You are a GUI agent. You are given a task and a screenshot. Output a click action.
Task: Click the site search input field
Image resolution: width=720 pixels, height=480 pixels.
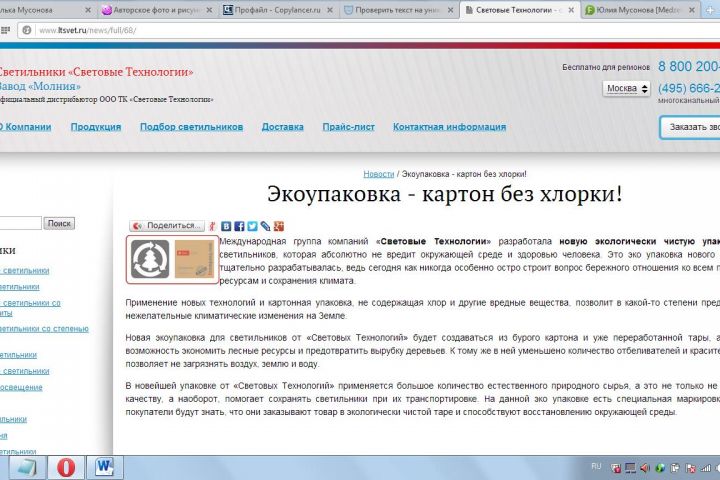point(20,224)
